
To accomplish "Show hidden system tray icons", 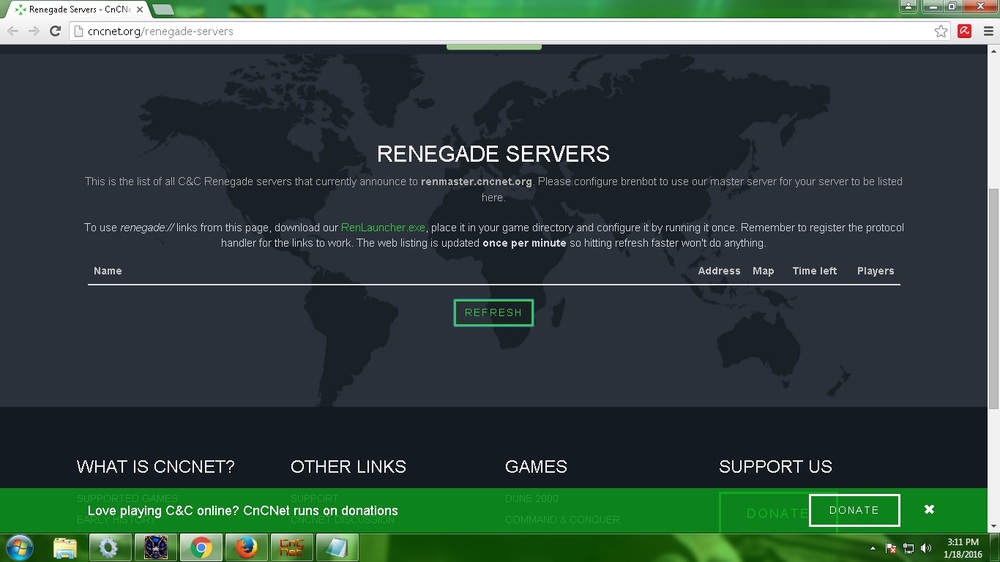I will (x=872, y=549).
